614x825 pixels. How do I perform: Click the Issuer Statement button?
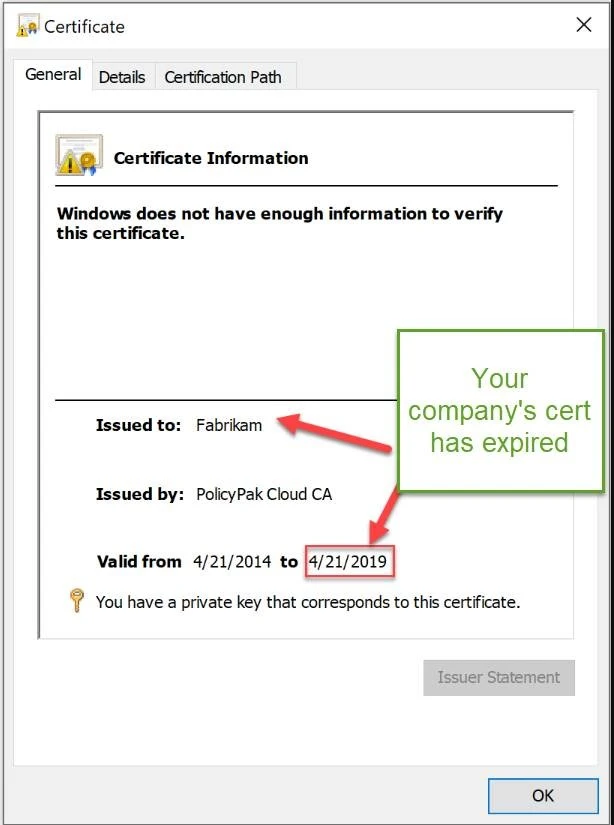498,677
